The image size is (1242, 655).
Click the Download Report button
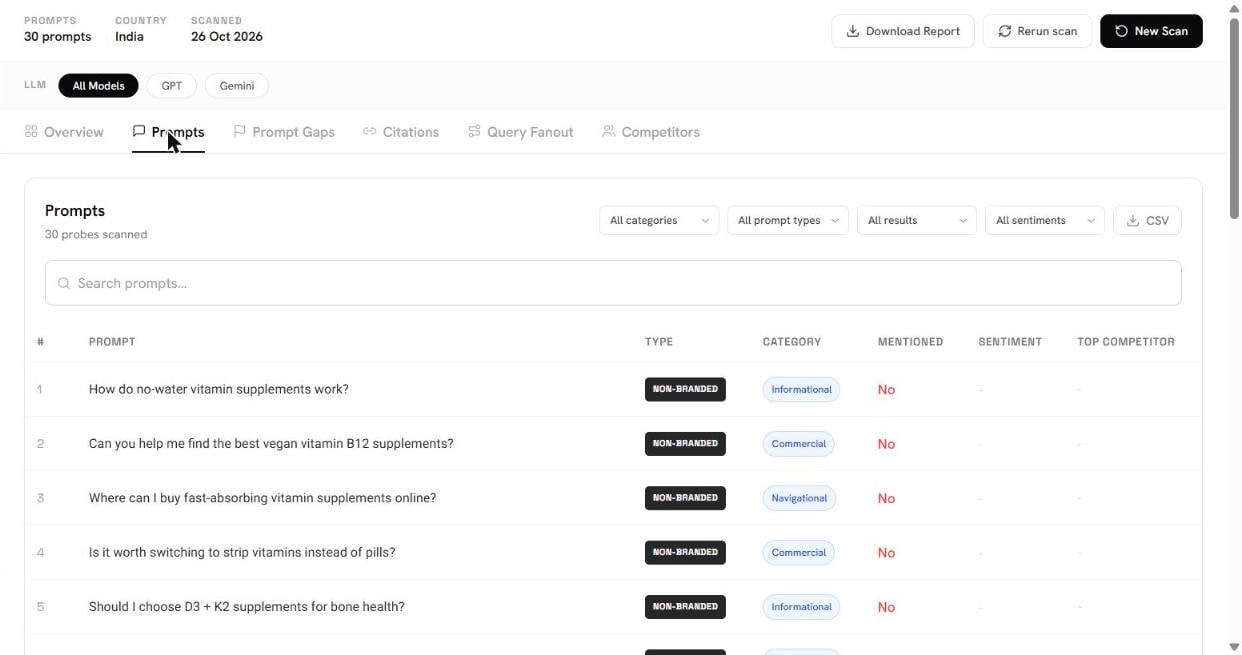coord(903,31)
